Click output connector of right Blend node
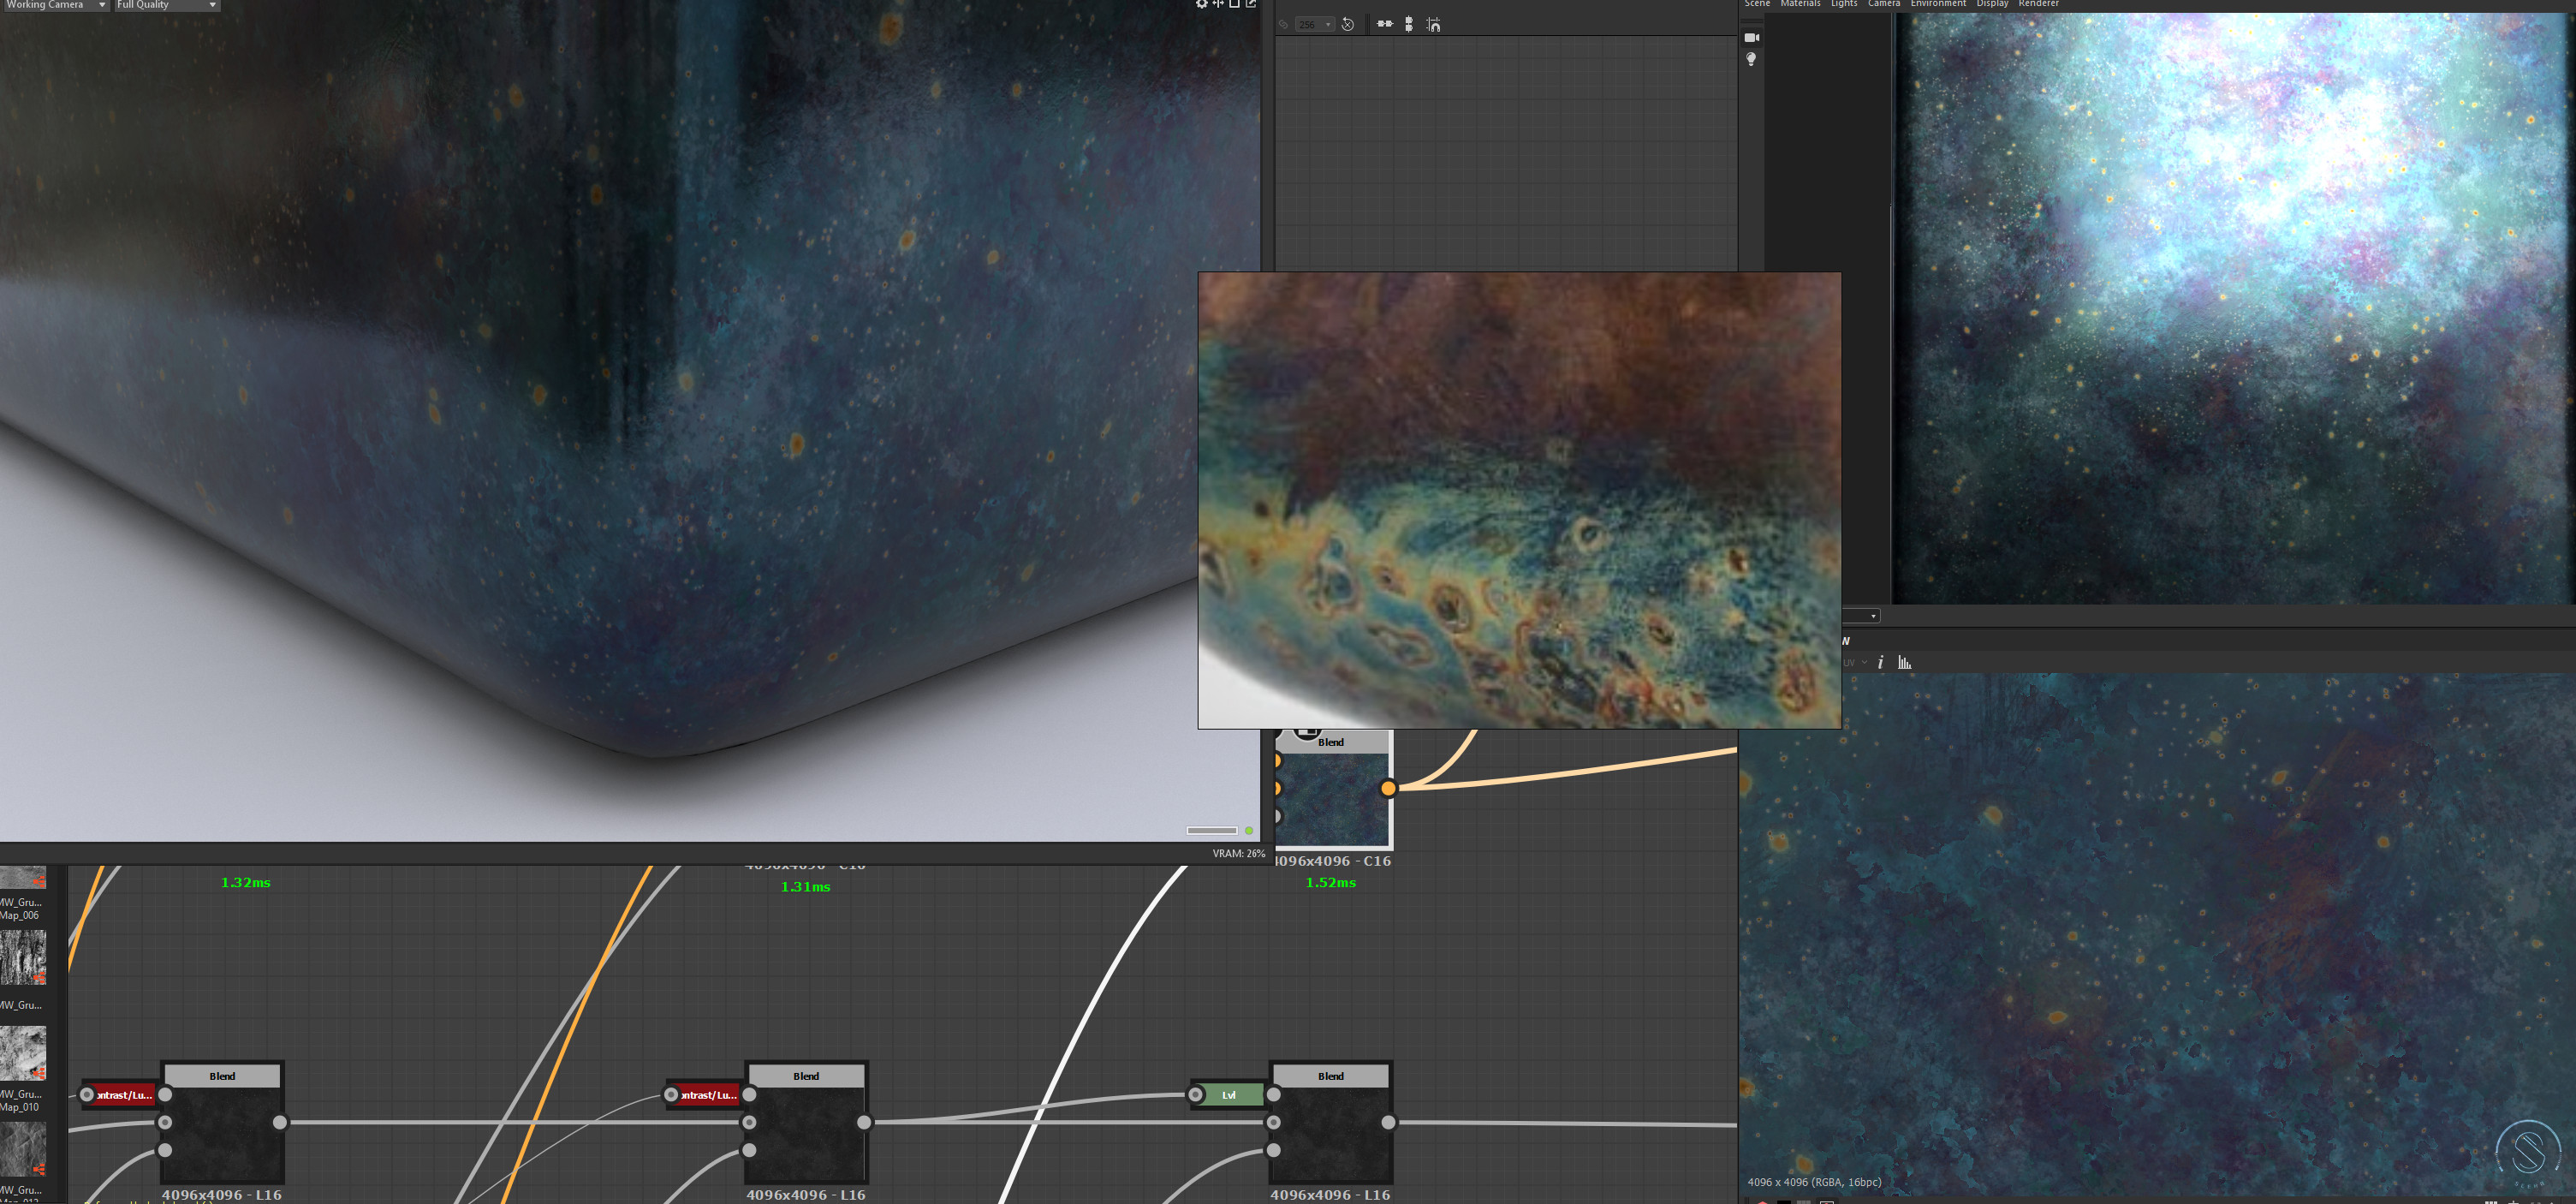This screenshot has width=2576, height=1204. (x=1388, y=1123)
